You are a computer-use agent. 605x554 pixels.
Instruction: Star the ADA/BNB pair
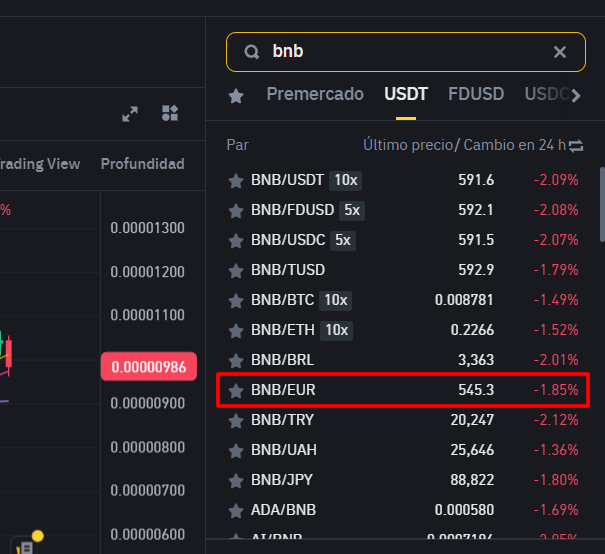pos(236,510)
